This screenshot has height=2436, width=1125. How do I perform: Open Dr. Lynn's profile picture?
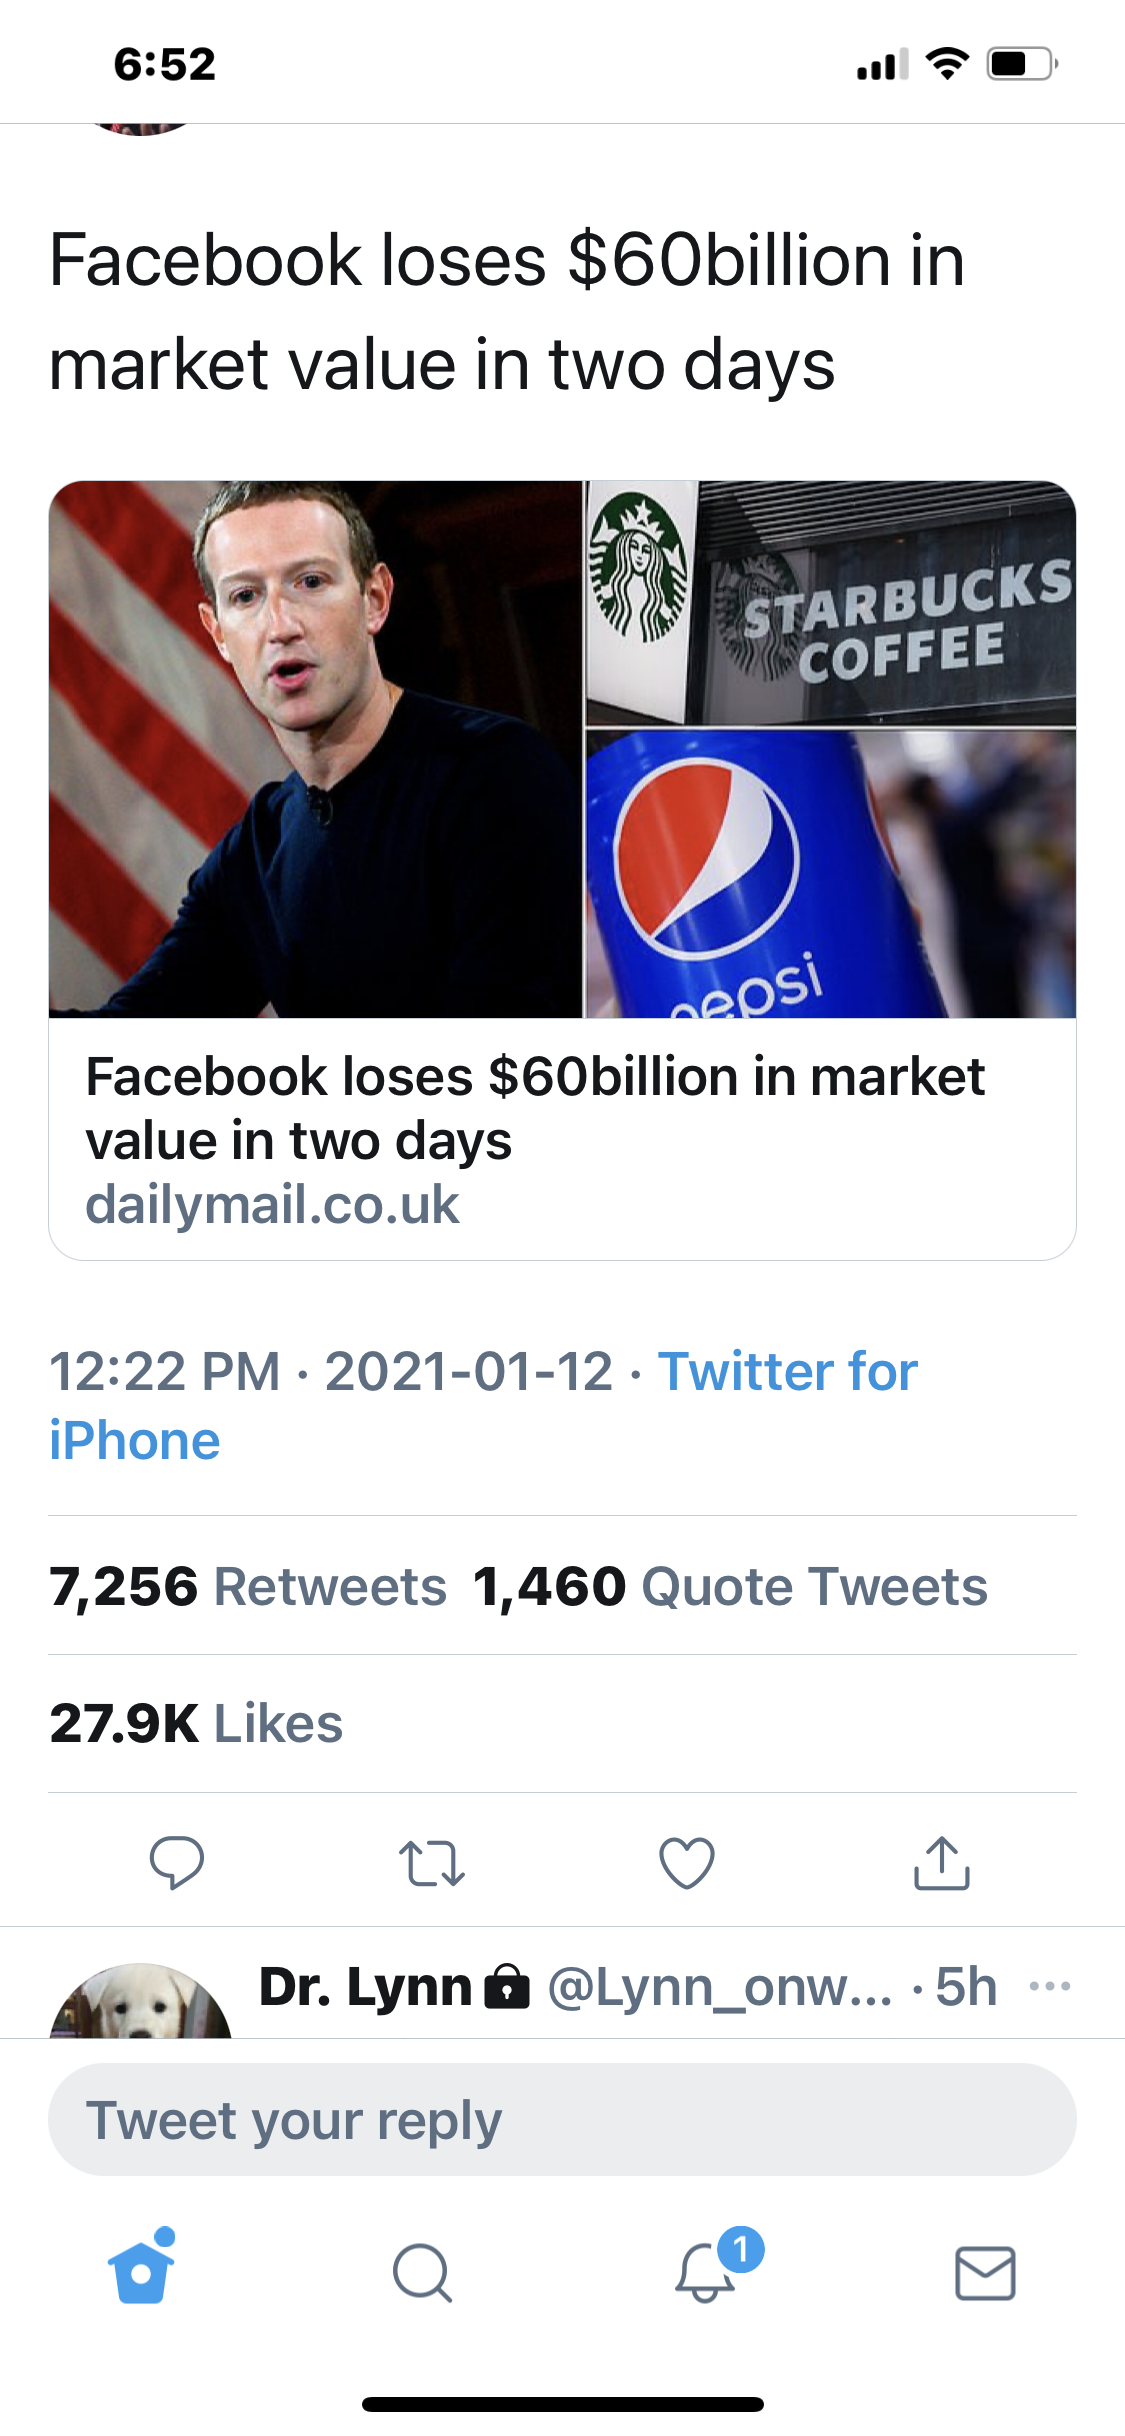pos(141,2002)
